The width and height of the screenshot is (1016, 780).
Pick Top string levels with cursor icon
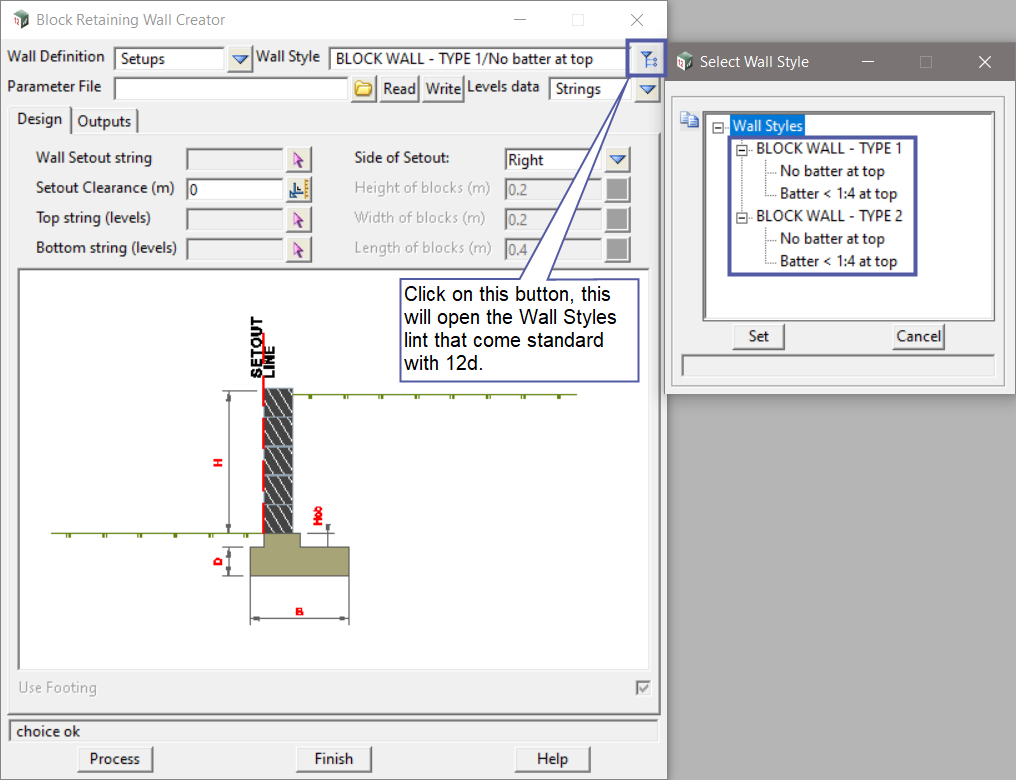299,219
